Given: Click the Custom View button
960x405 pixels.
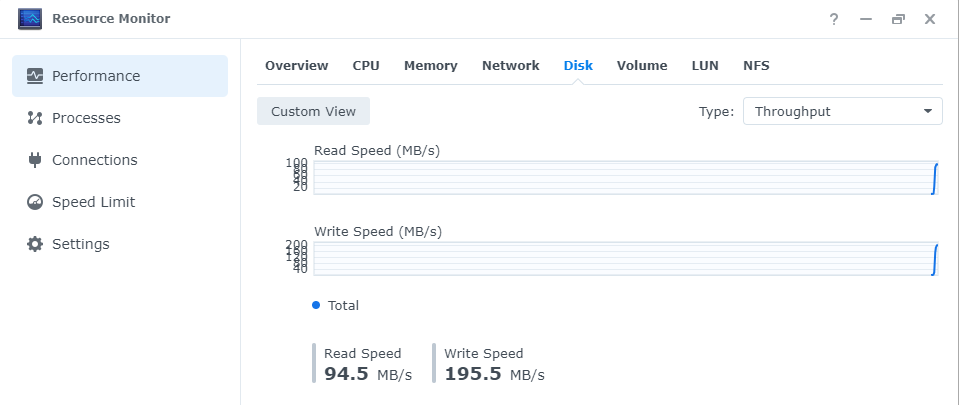Looking at the screenshot, I should (x=313, y=111).
